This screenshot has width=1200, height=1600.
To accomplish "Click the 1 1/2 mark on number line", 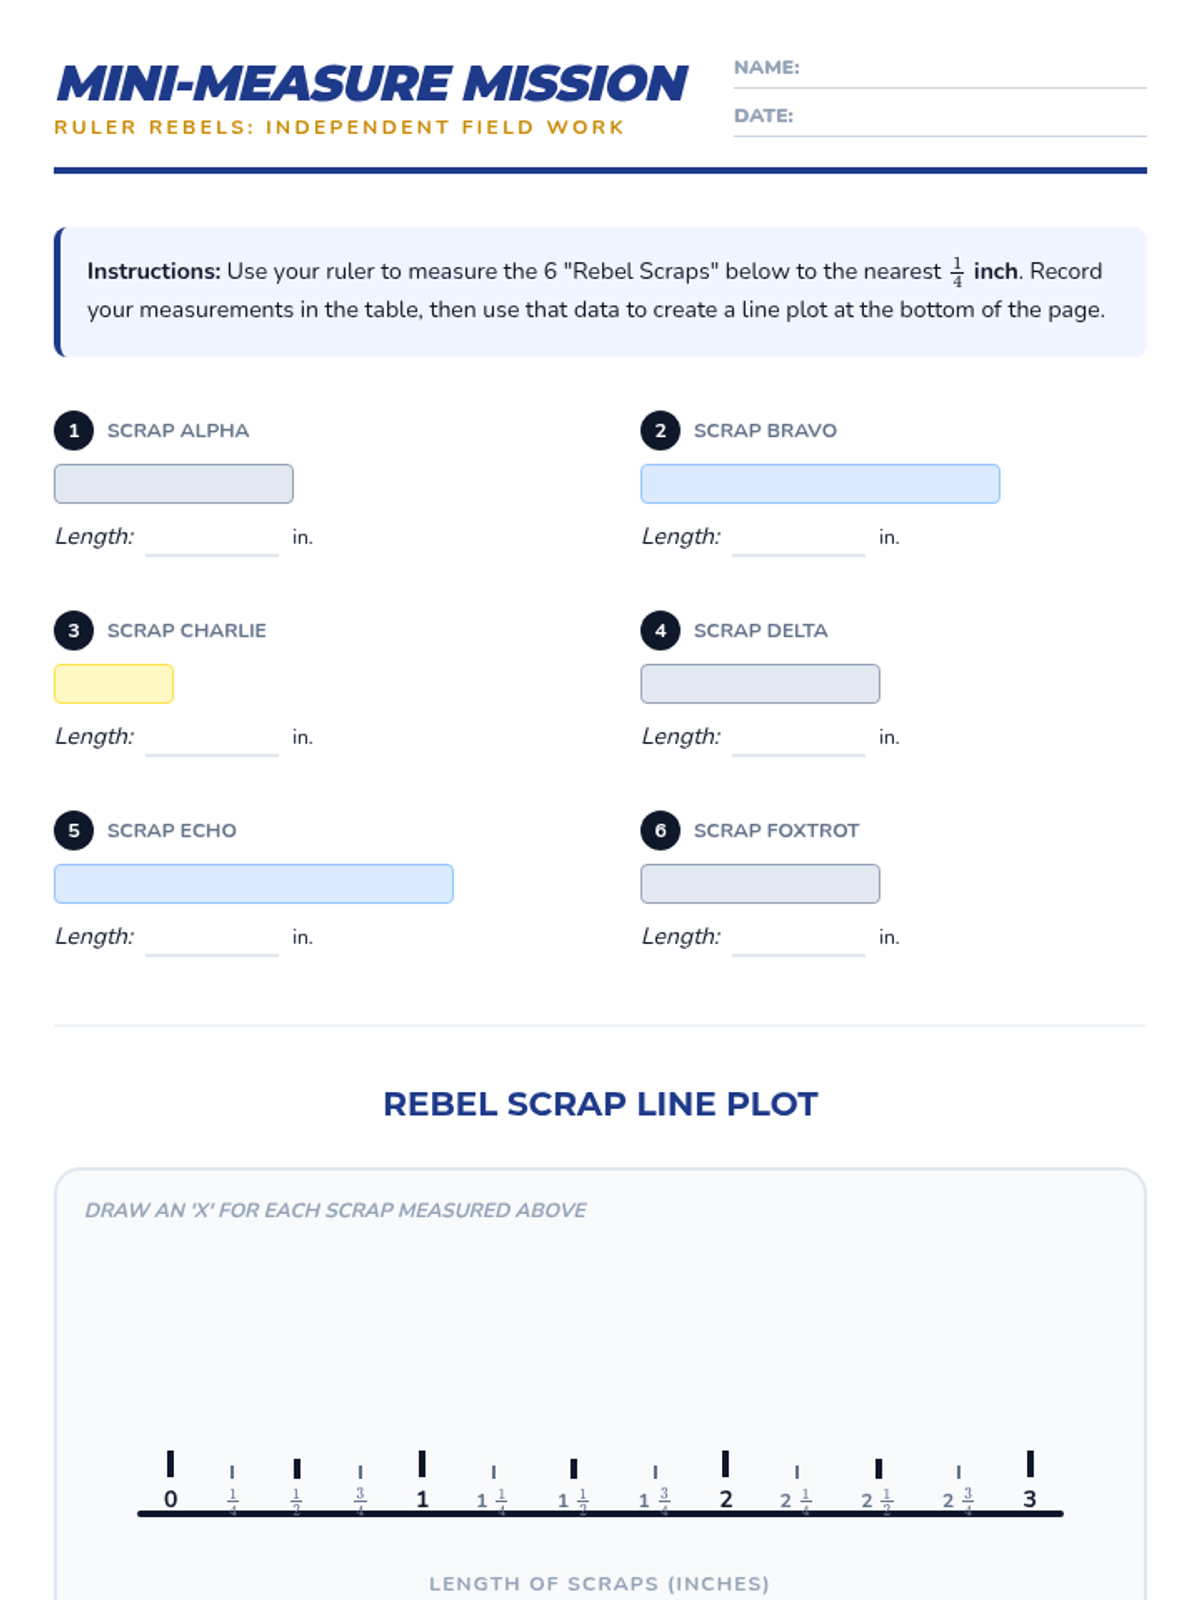I will 573,1470.
